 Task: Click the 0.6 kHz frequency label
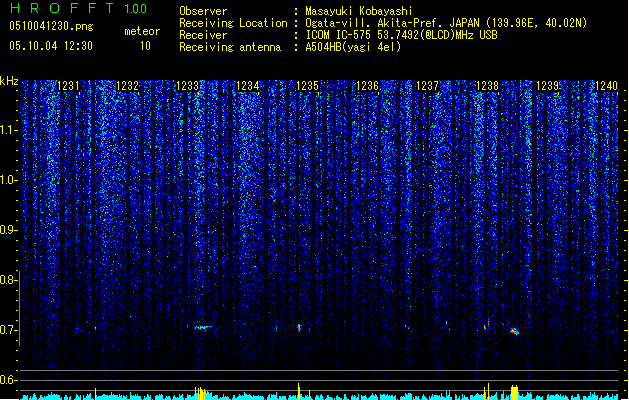pos(9,380)
